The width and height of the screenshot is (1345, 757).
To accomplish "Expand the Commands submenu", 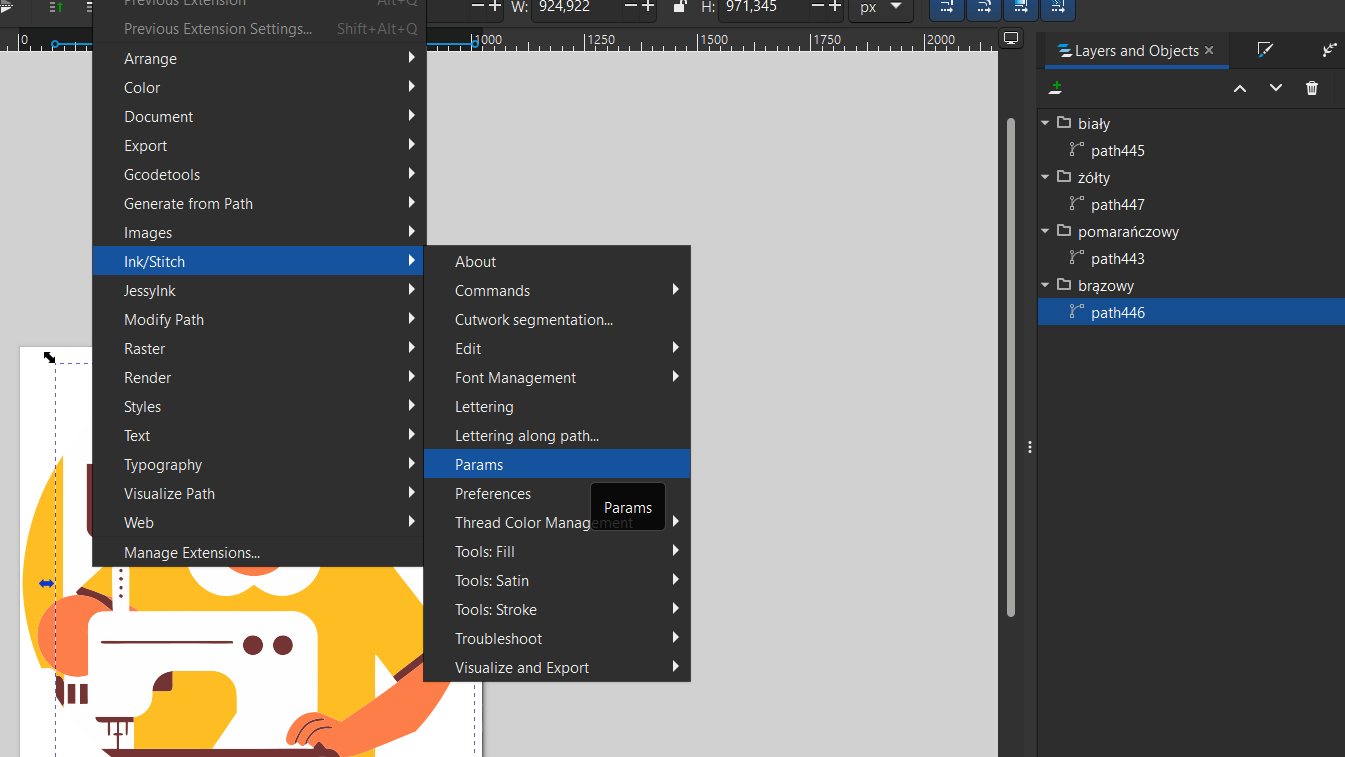I will [557, 291].
